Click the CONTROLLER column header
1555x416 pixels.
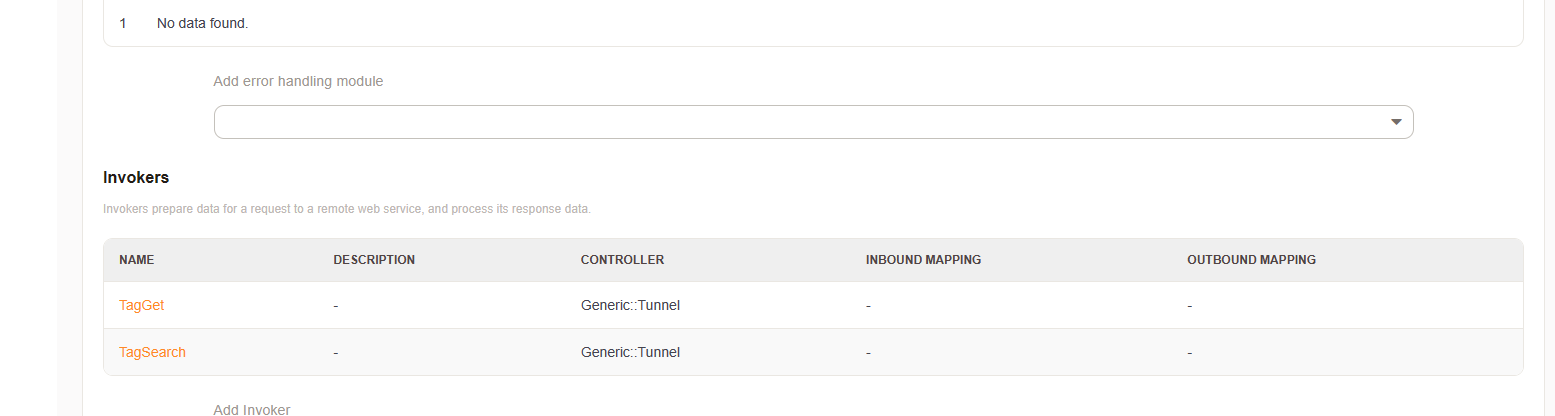pyautogui.click(x=622, y=260)
